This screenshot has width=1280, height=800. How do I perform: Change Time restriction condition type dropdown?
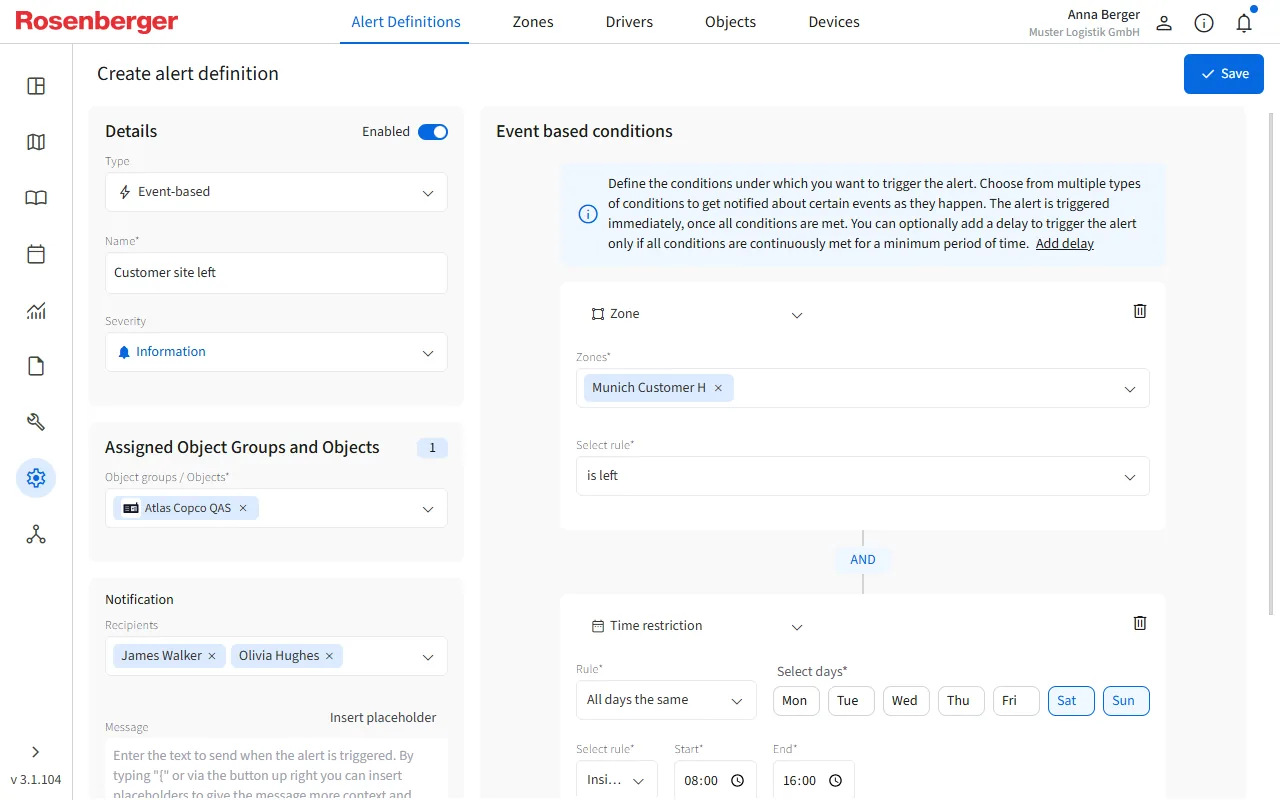click(696, 626)
